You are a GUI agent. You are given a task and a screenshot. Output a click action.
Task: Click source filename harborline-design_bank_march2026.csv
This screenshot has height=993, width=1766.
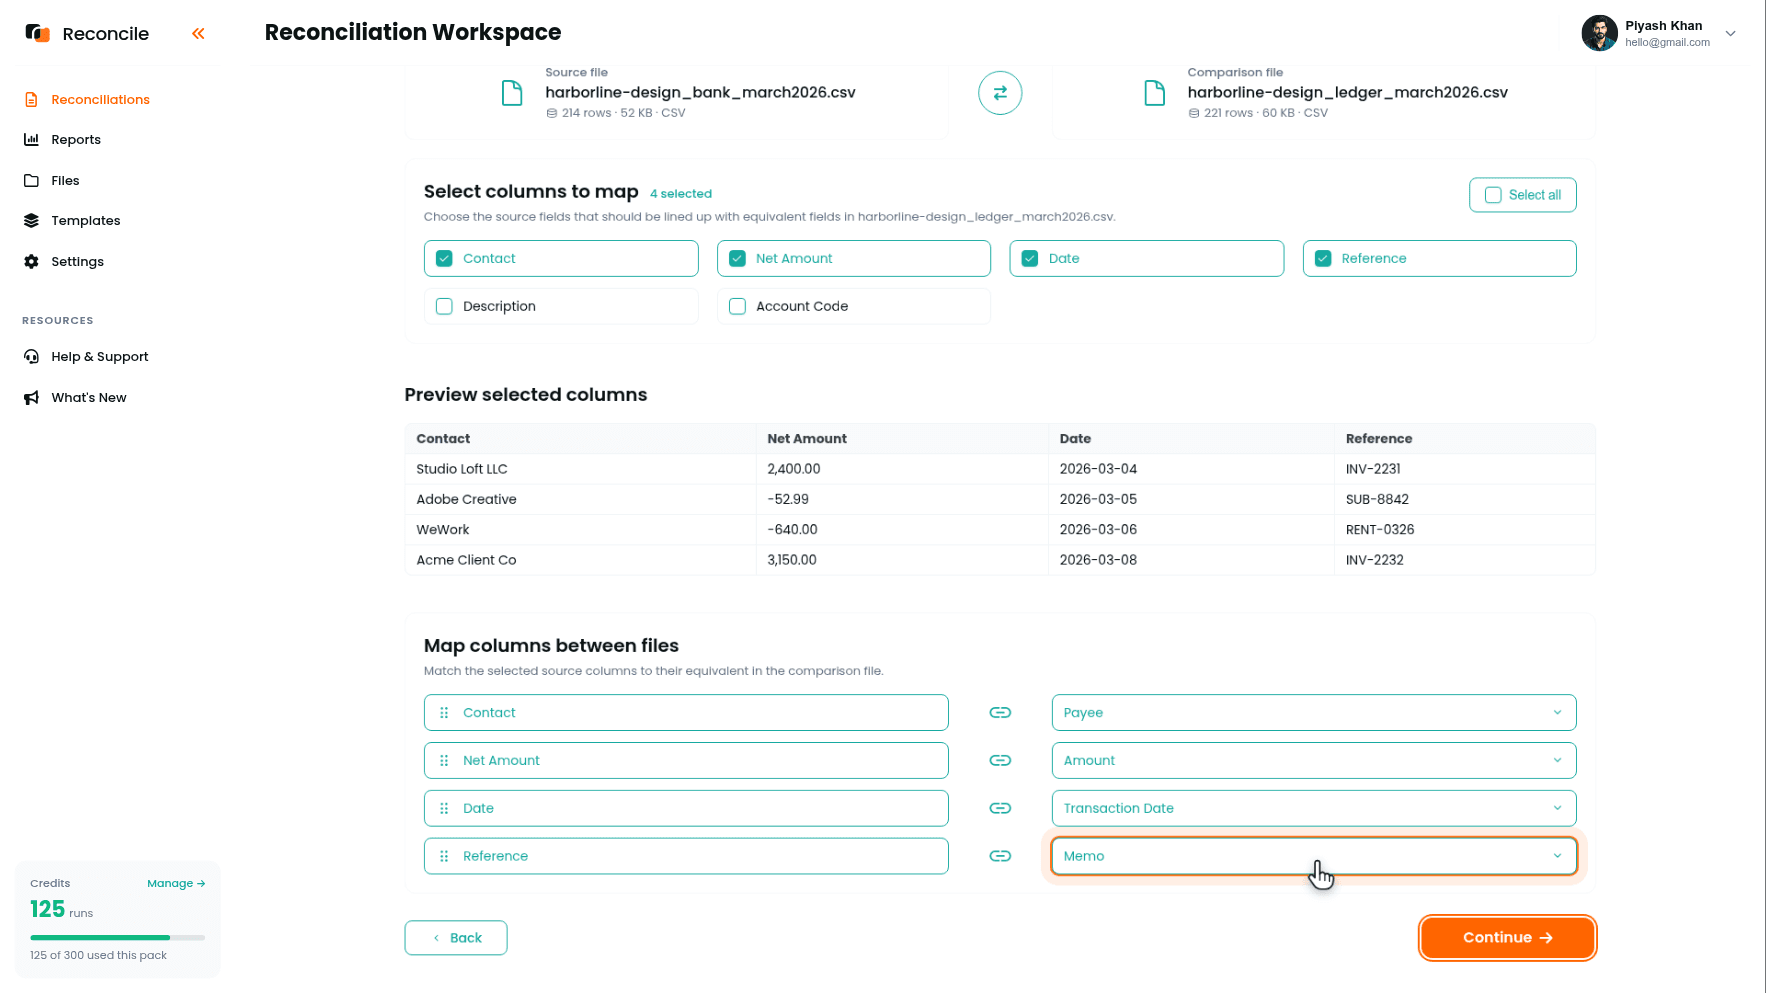pos(700,92)
